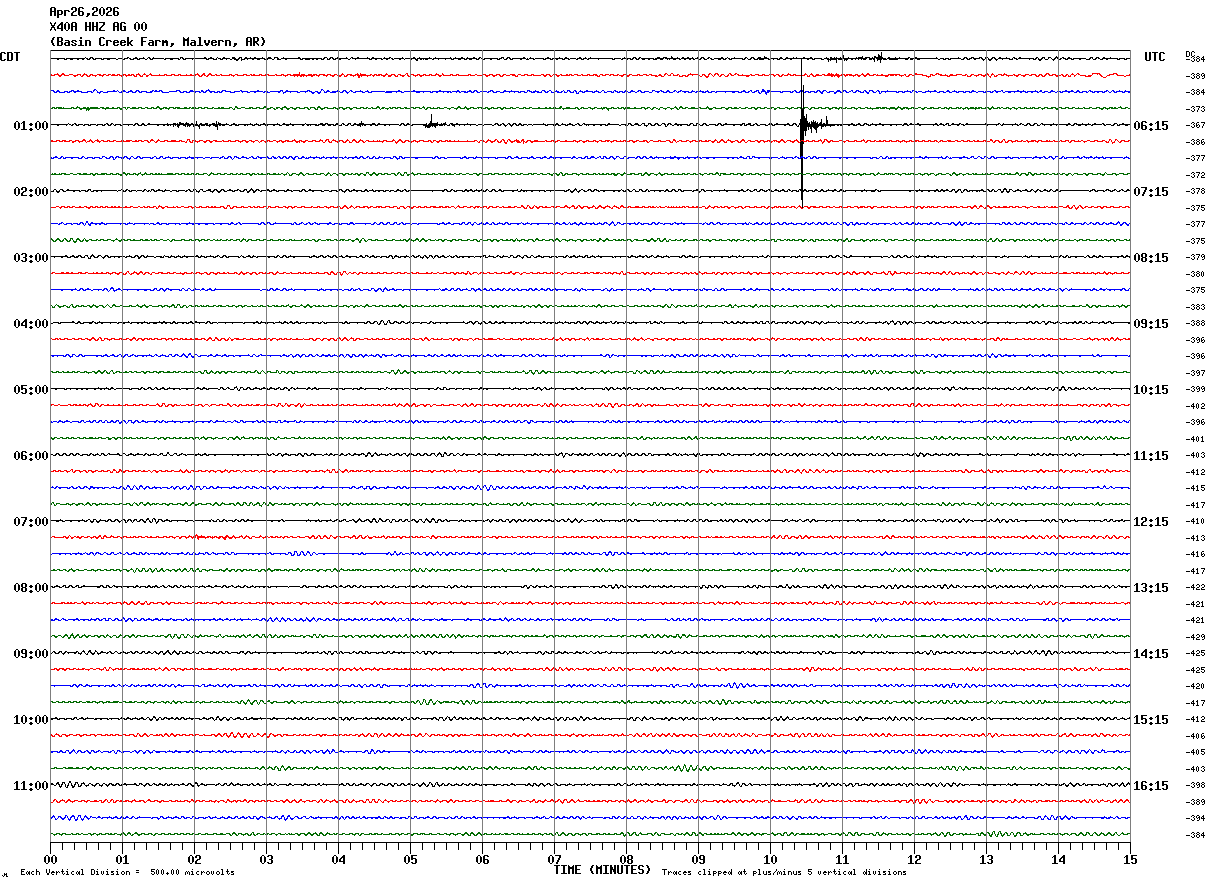Click the TIME (MINUTES) axis title
The image size is (1210, 886).
(602, 869)
